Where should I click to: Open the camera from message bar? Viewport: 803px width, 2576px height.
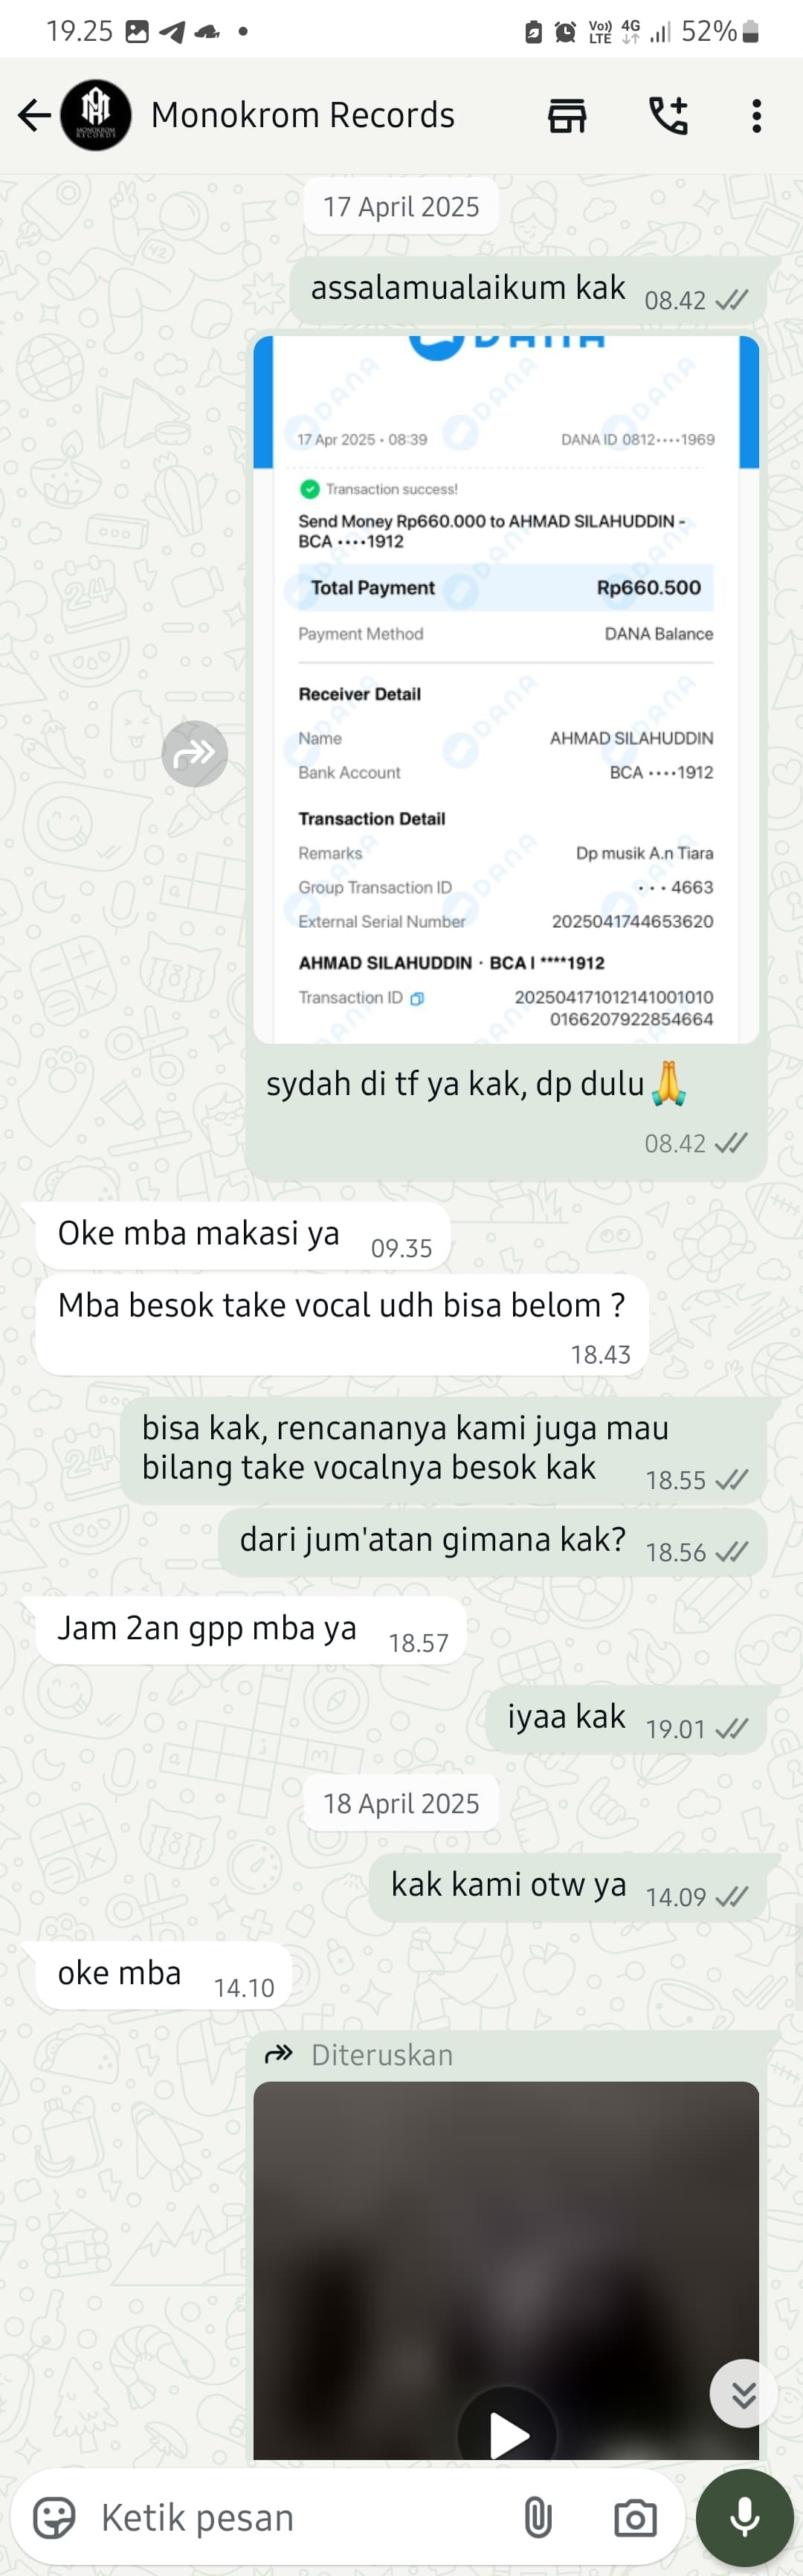(635, 2517)
